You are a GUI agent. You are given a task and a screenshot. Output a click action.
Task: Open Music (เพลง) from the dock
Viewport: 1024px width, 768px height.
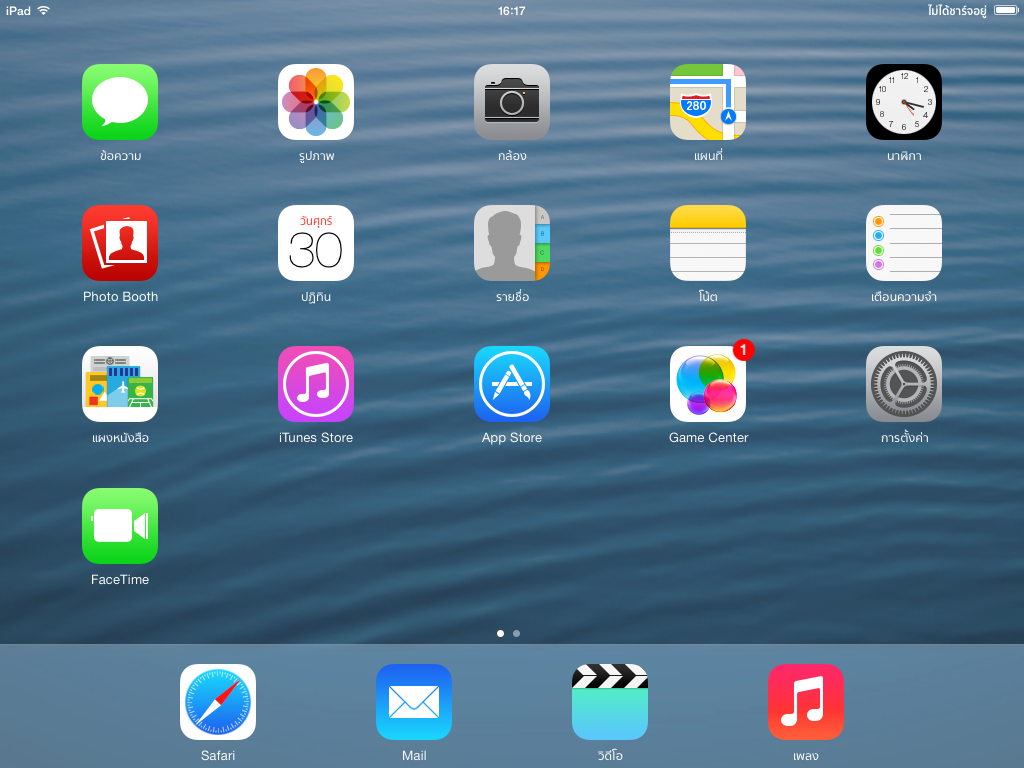coord(806,702)
